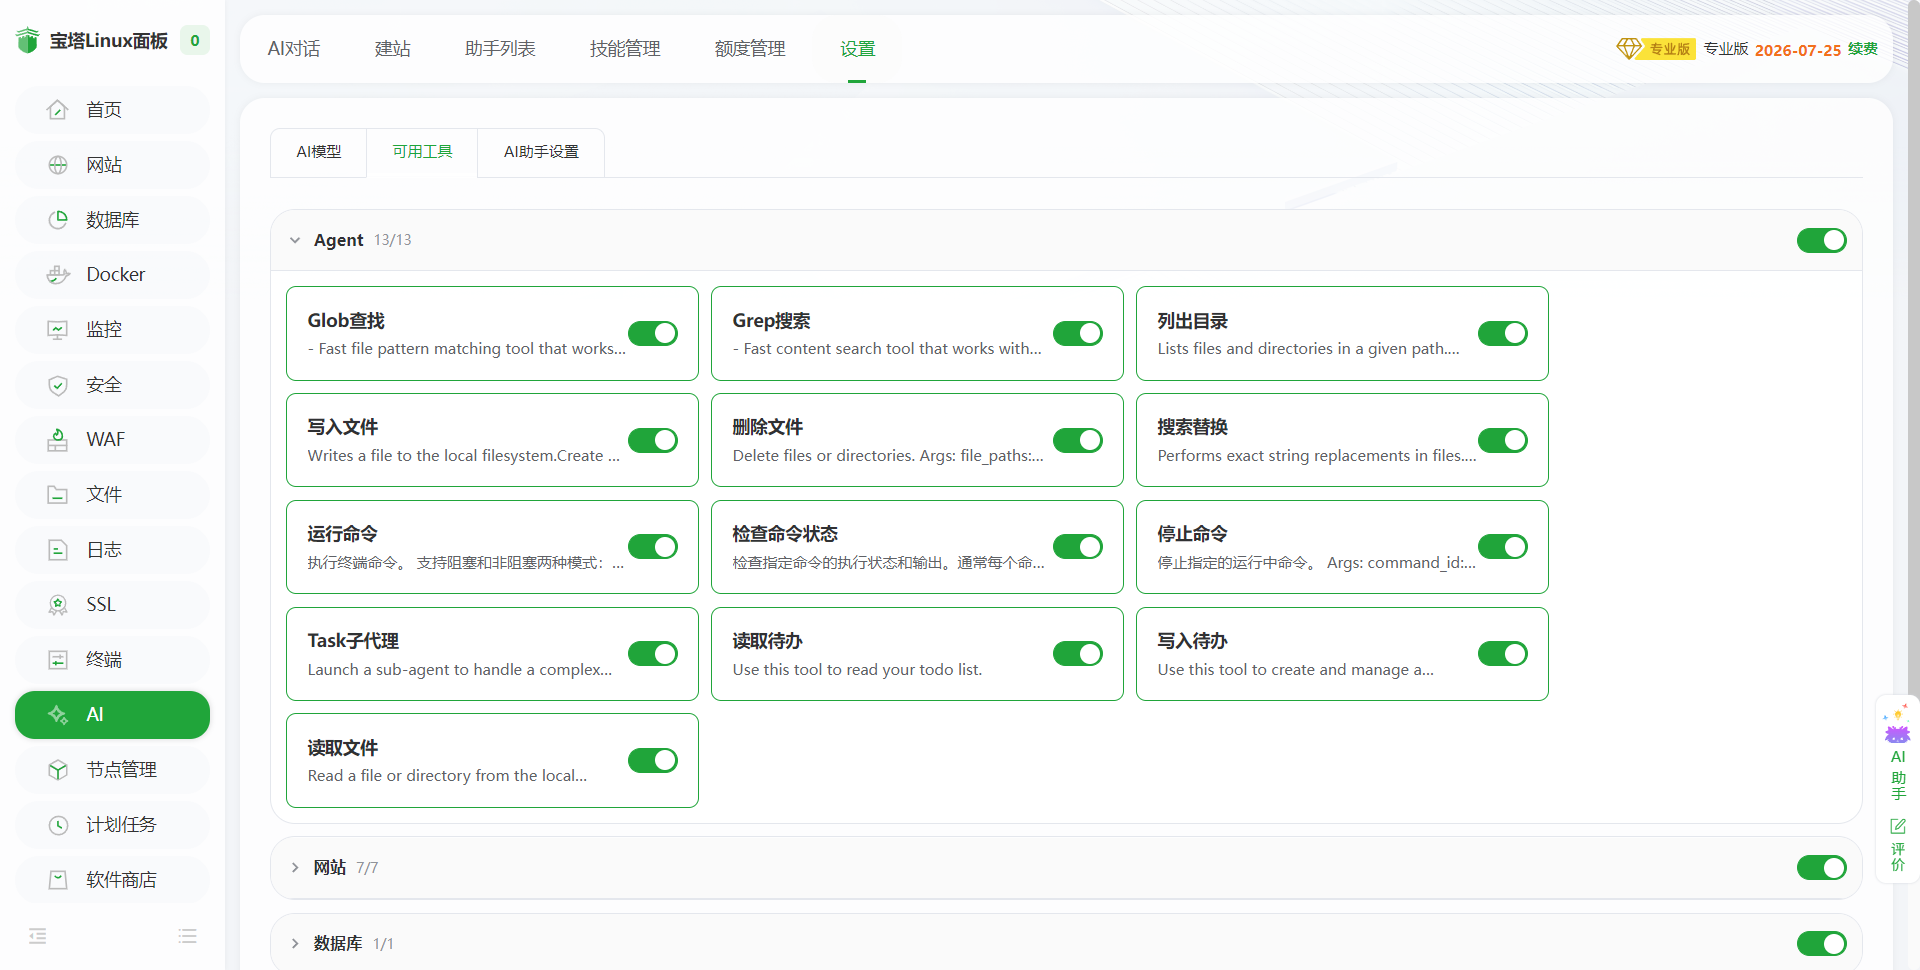The width and height of the screenshot is (1920, 970).
Task: Click the Docker whale icon in sidebar
Action: pos(58,275)
